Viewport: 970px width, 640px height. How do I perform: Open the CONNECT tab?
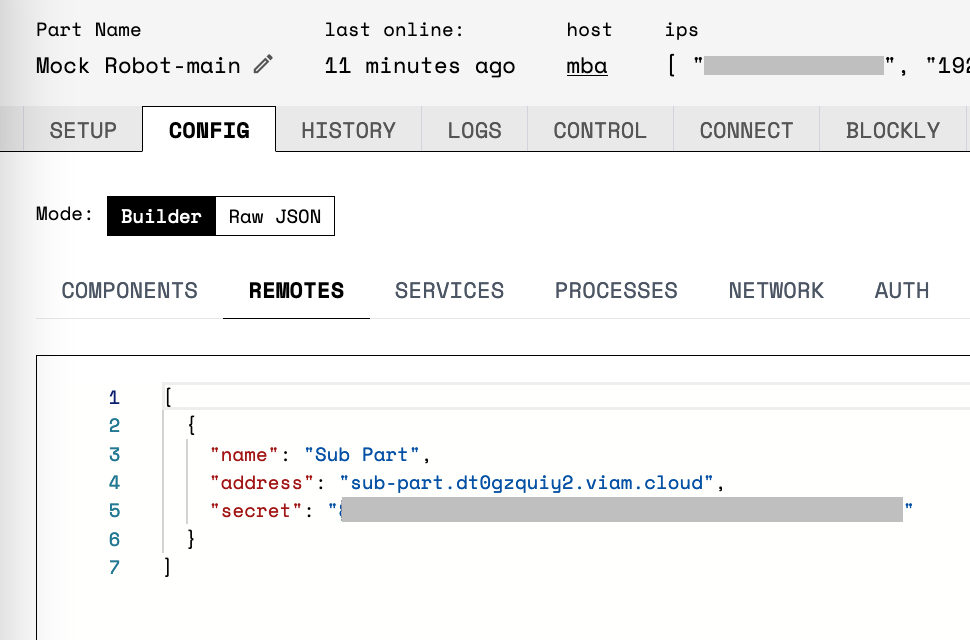(x=745, y=129)
